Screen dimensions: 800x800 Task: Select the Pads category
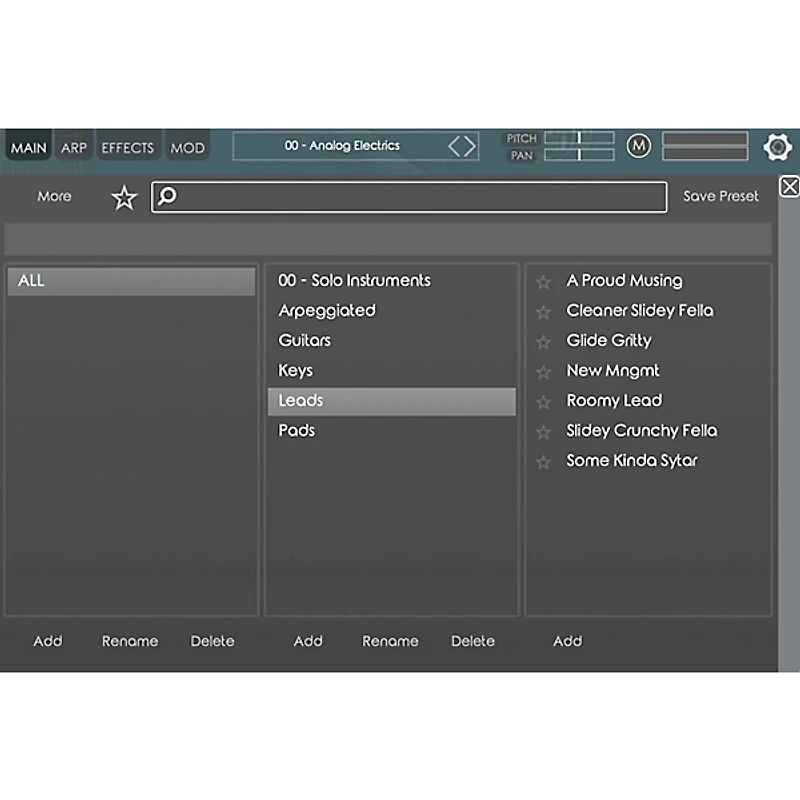(x=297, y=431)
